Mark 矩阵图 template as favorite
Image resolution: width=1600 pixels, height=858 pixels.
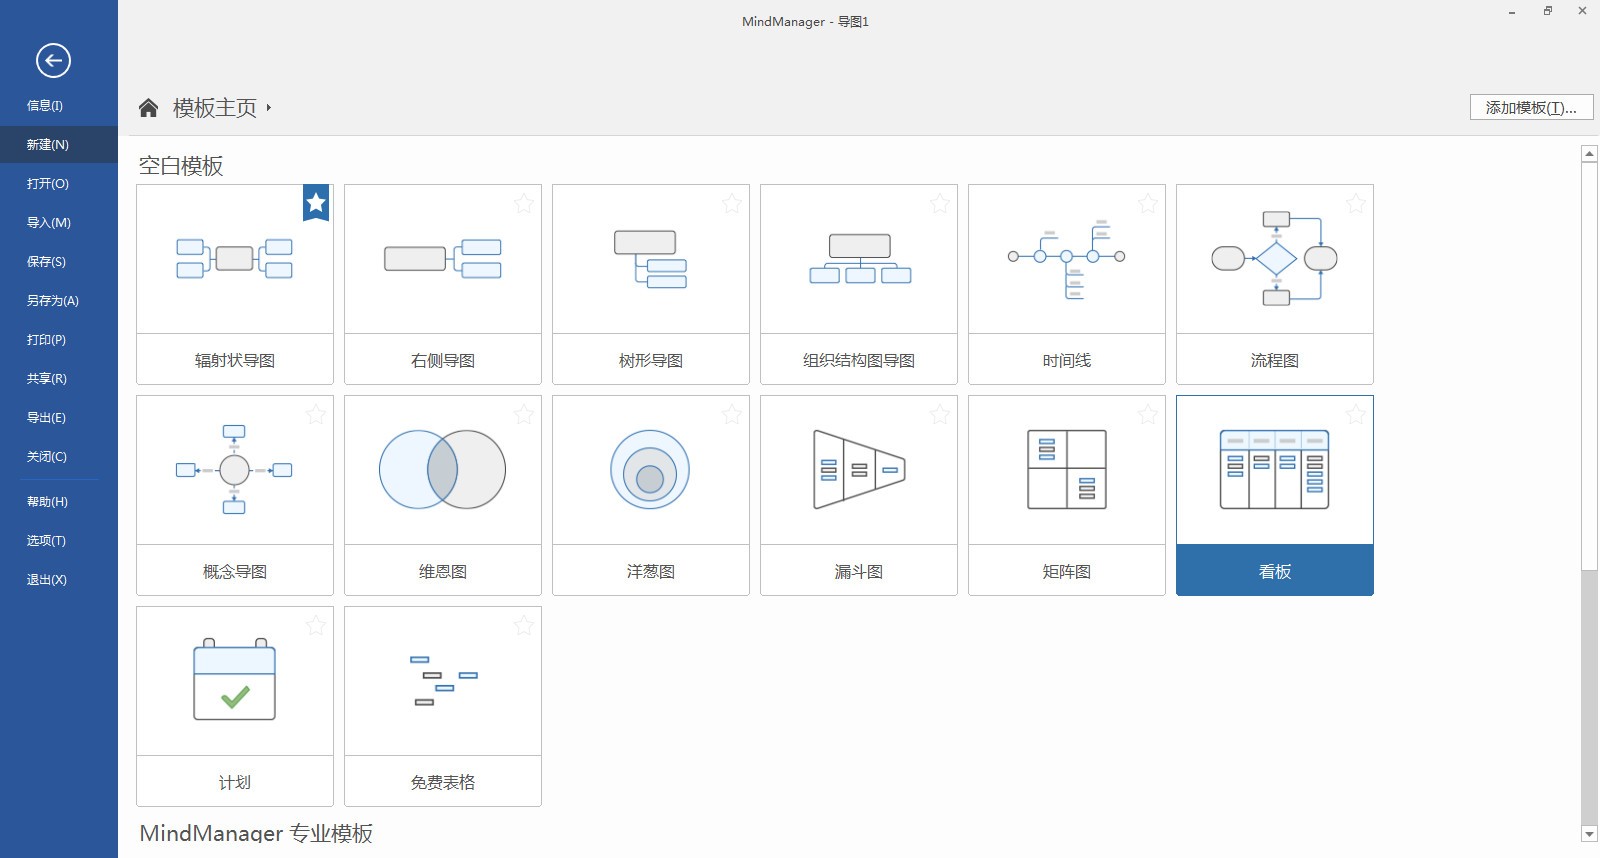(x=1148, y=415)
